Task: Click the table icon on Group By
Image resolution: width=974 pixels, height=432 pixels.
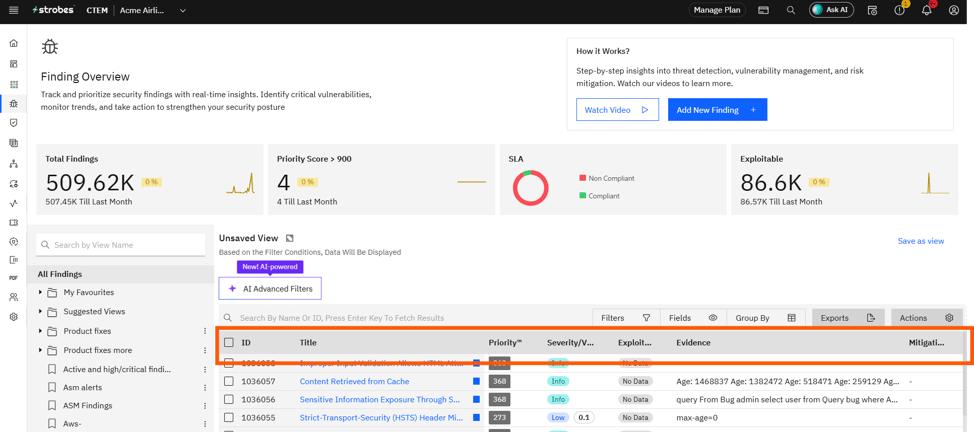Action: [791, 318]
